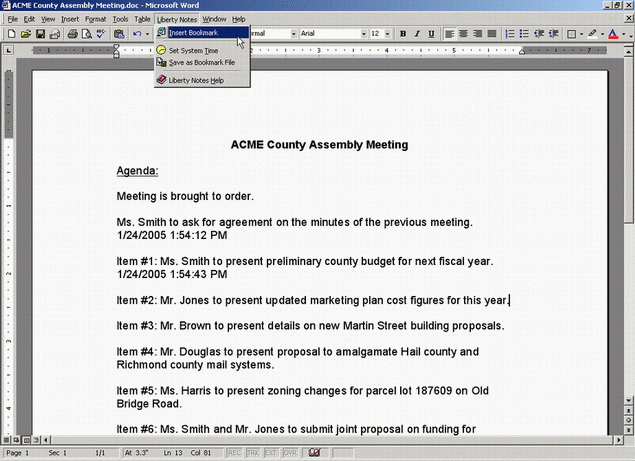Screen dimensions: 635x461
Task: Click the spelling status book icon
Action: (x=314, y=452)
